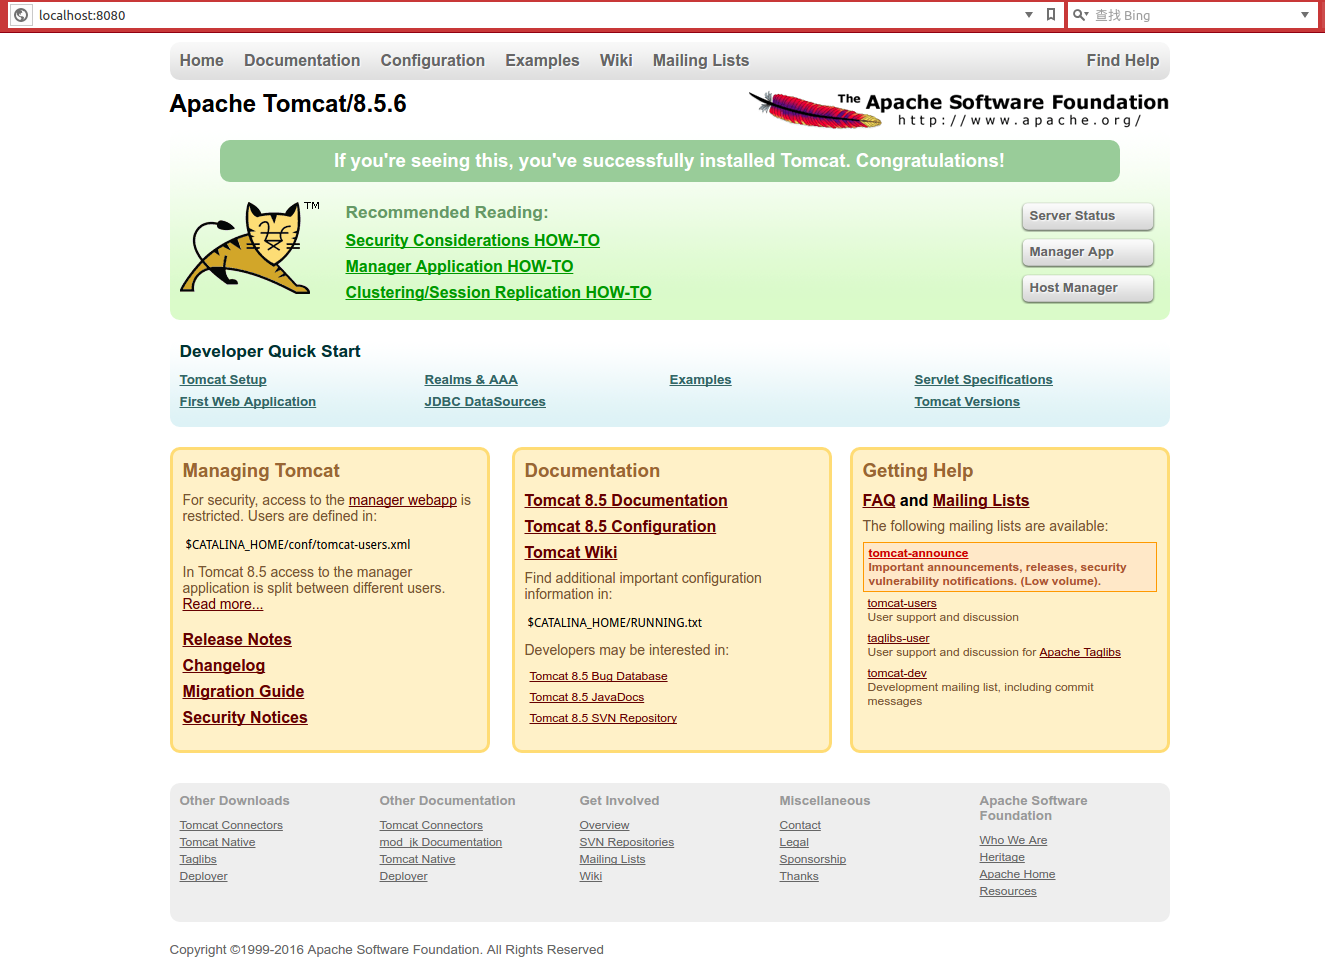The image size is (1325, 961).
Task: Select Find Help in the navigation bar
Action: (x=1122, y=61)
